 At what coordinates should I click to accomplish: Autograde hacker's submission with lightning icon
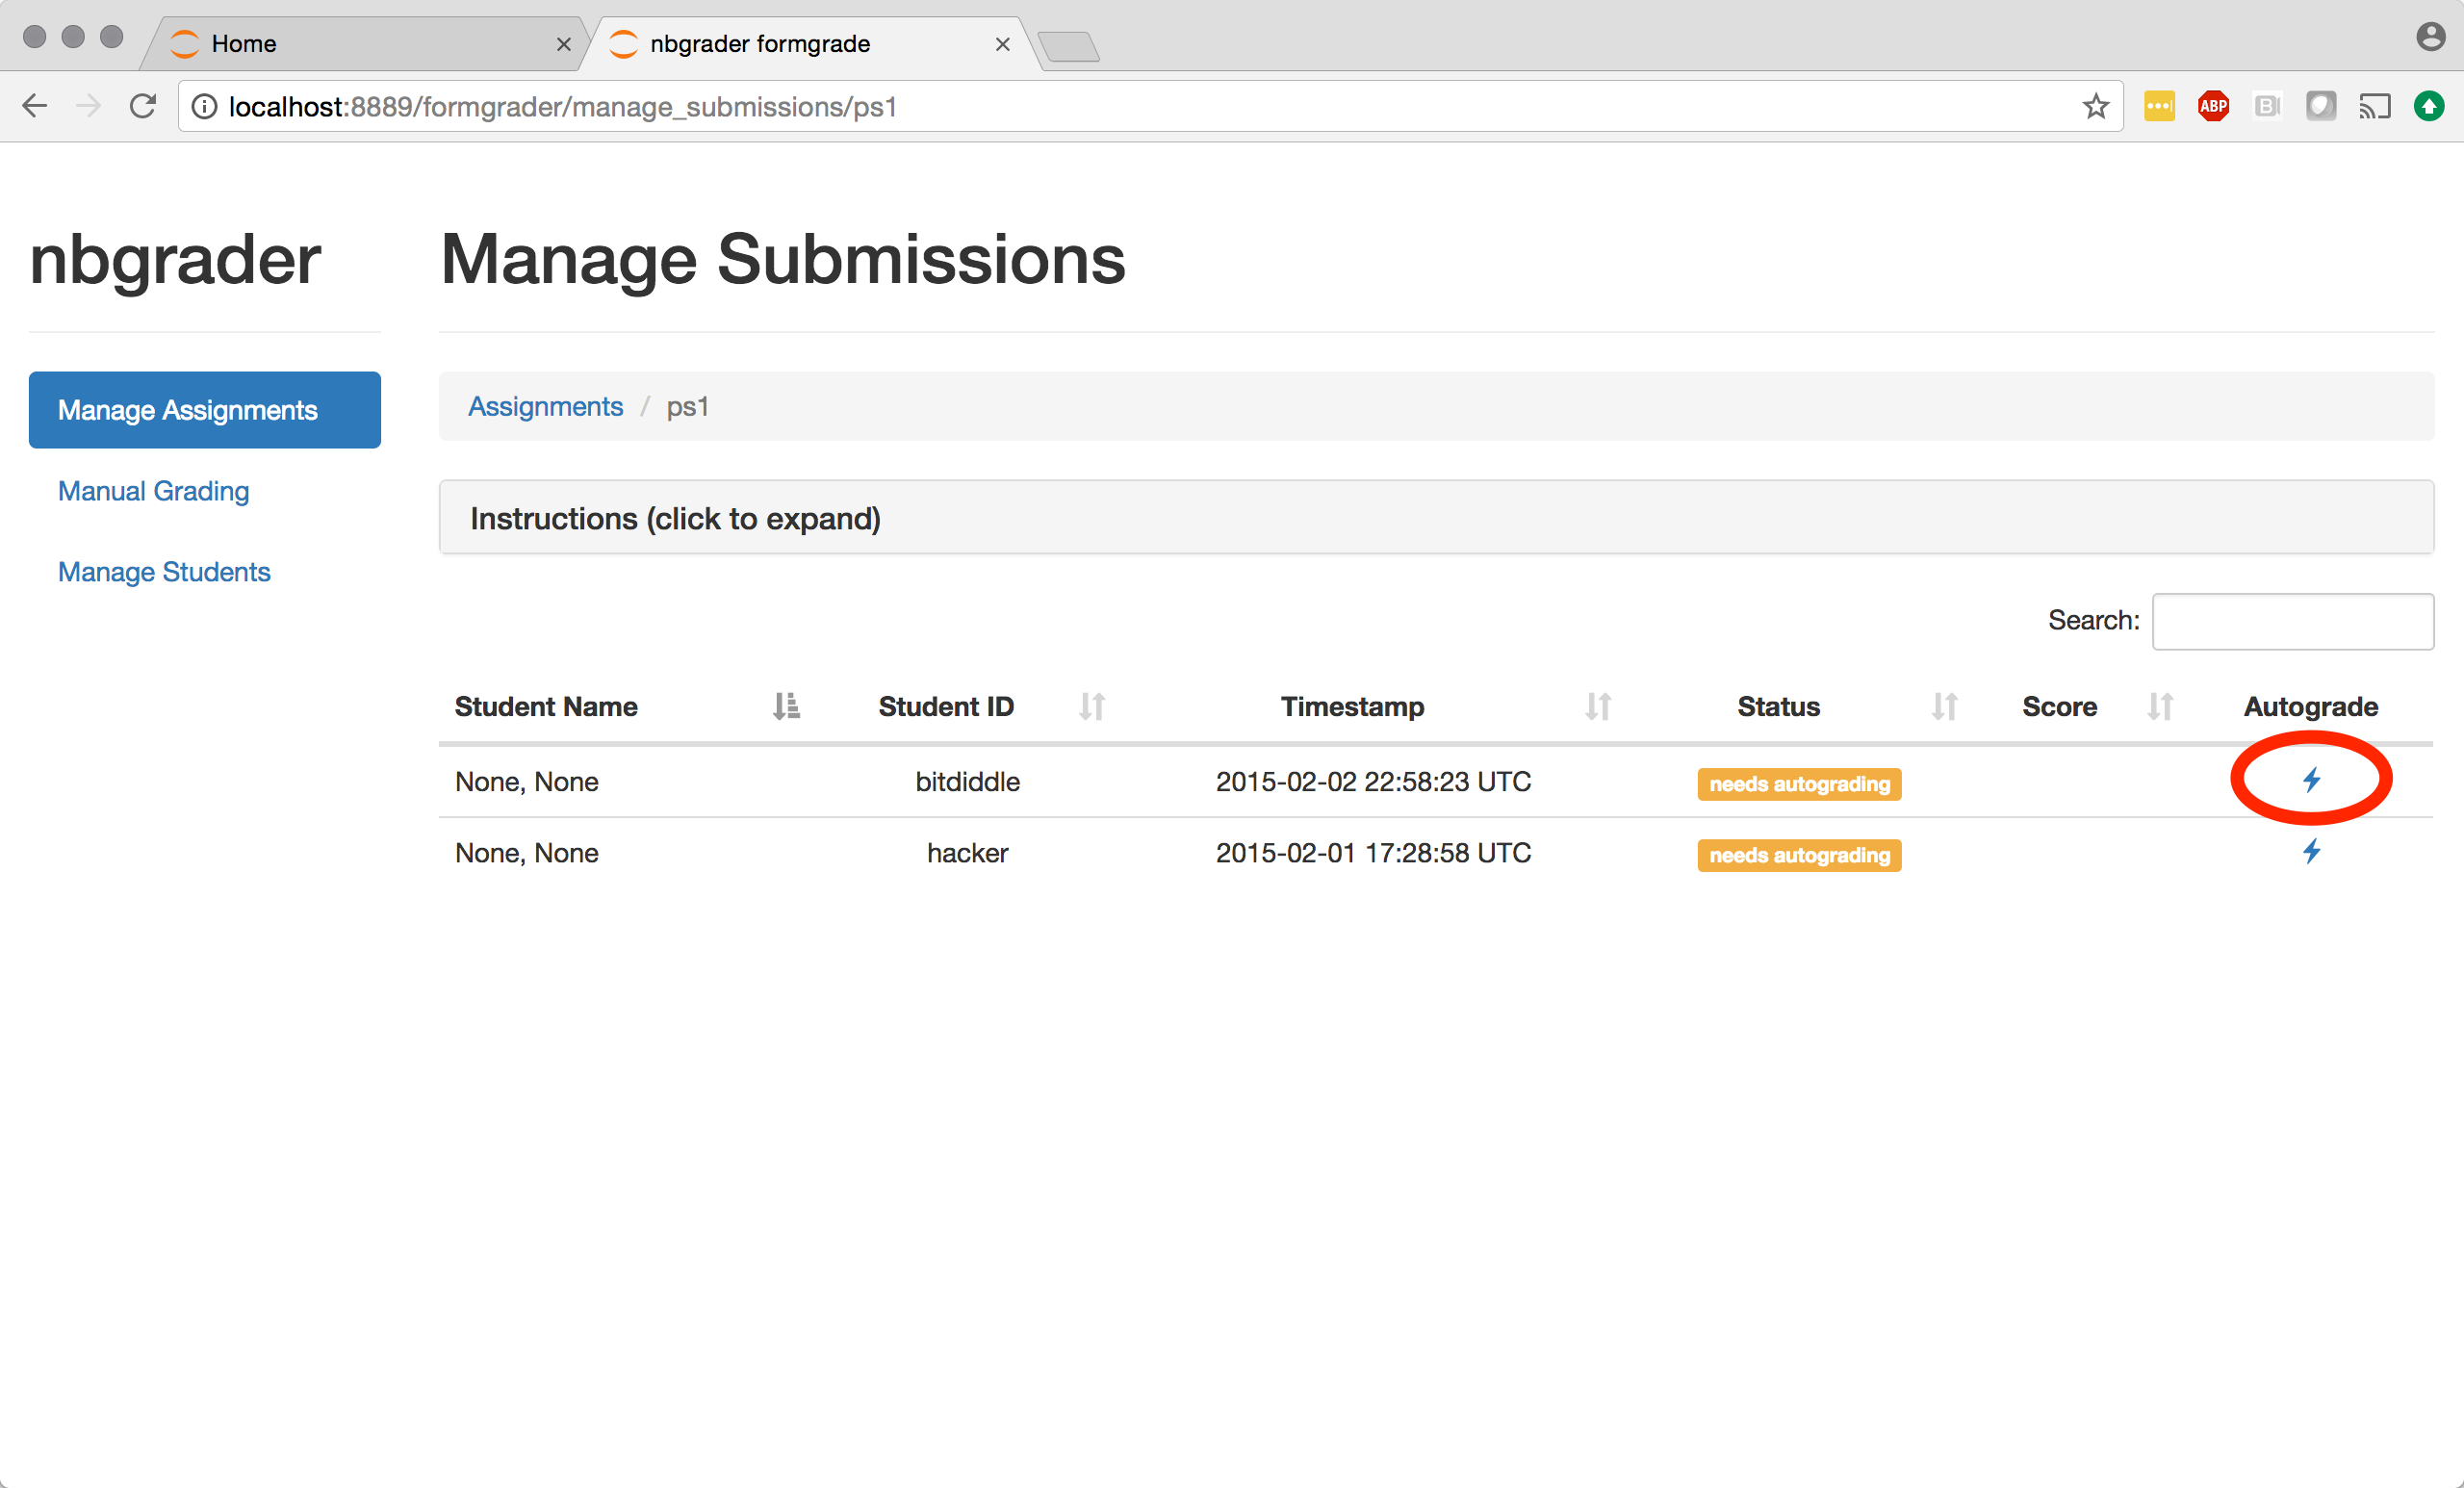coord(2311,852)
